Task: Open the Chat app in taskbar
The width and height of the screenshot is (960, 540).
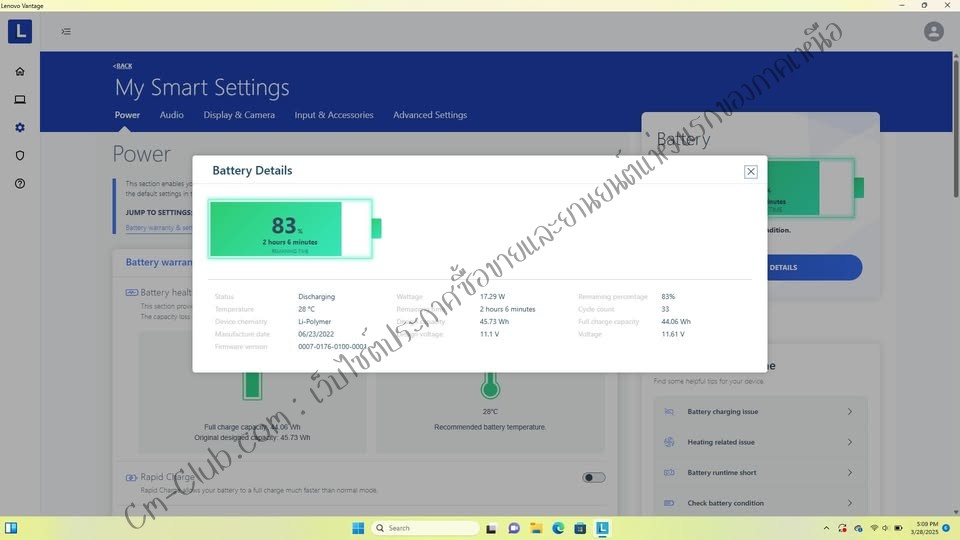Action: [514, 528]
